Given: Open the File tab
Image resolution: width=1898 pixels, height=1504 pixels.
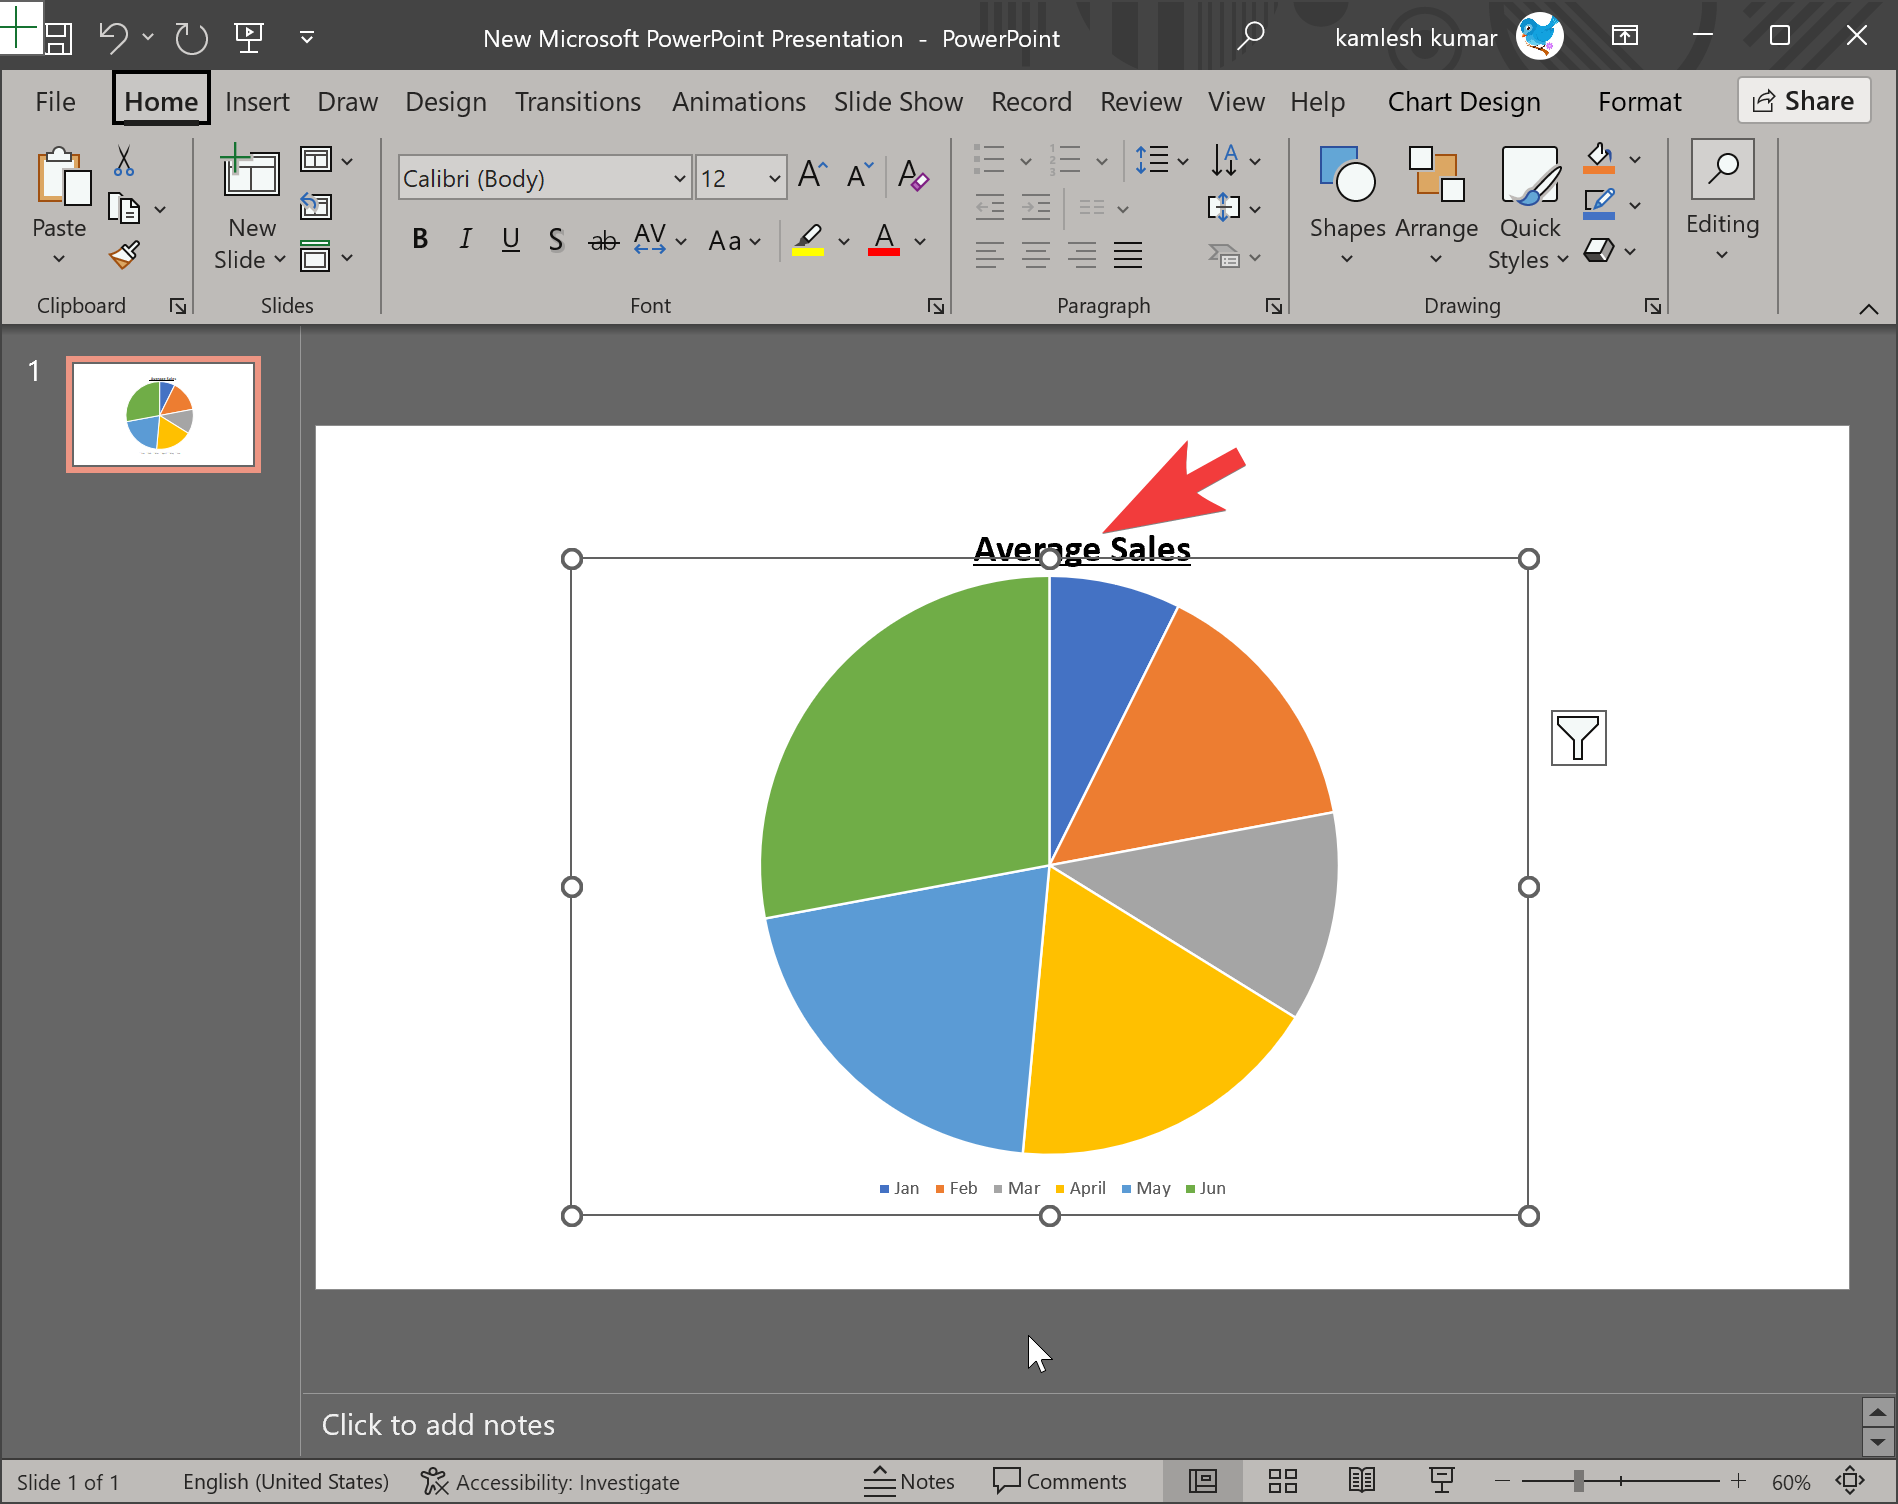Looking at the screenshot, I should pos(55,102).
